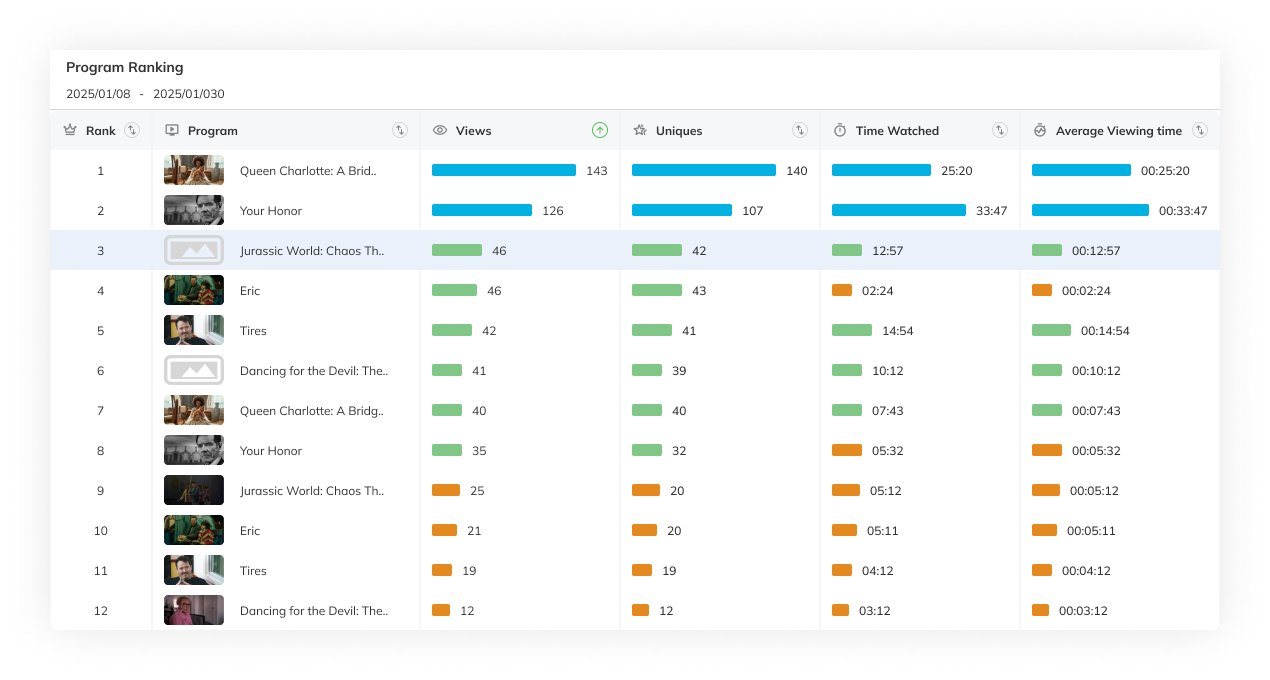
Task: Toggle sorting on the Uniques column
Action: [799, 130]
